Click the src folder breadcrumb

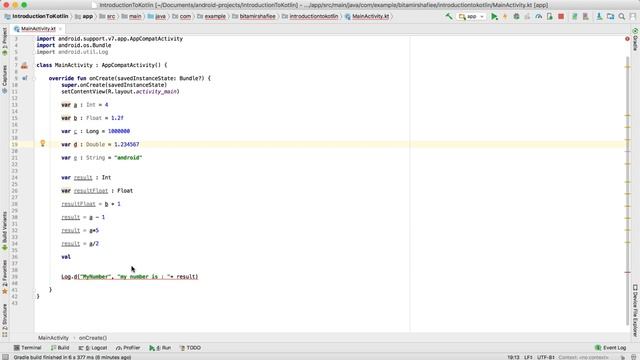[107, 16]
